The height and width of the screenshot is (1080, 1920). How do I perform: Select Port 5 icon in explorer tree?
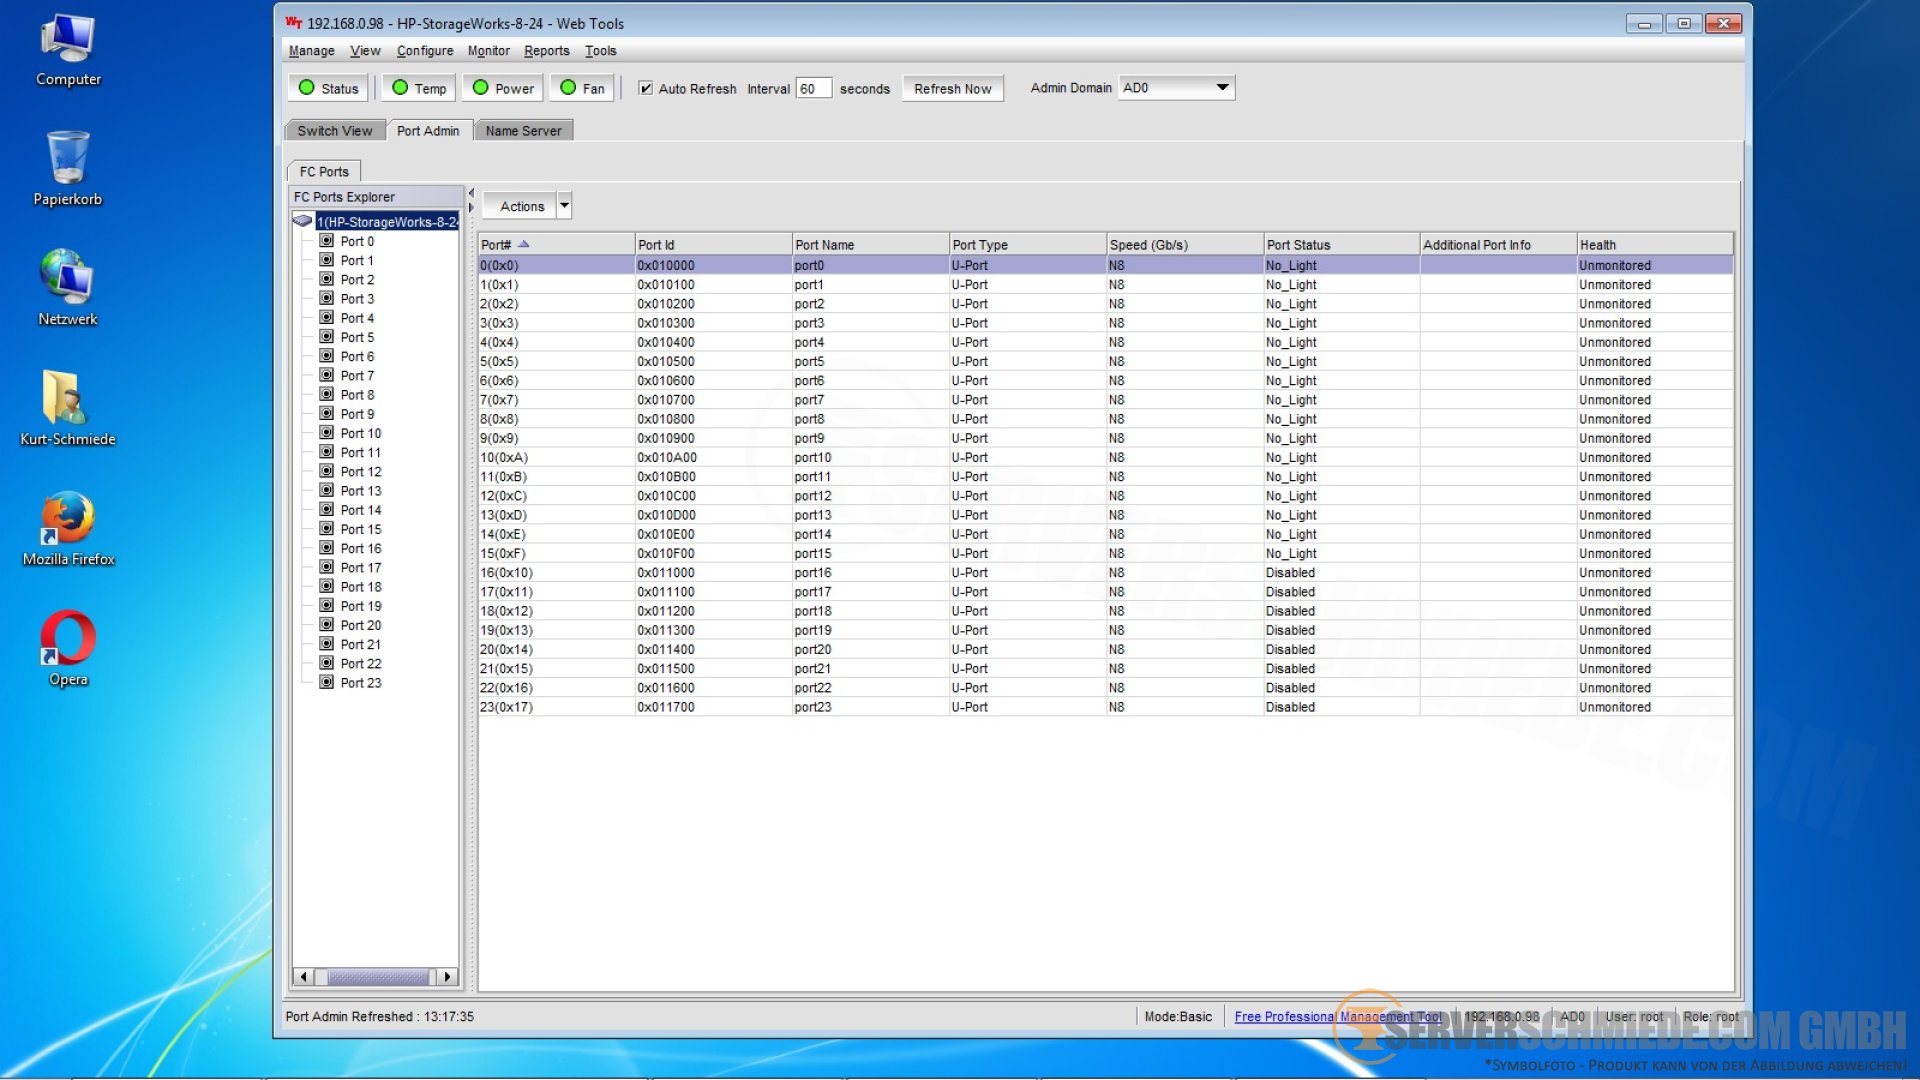(x=326, y=337)
